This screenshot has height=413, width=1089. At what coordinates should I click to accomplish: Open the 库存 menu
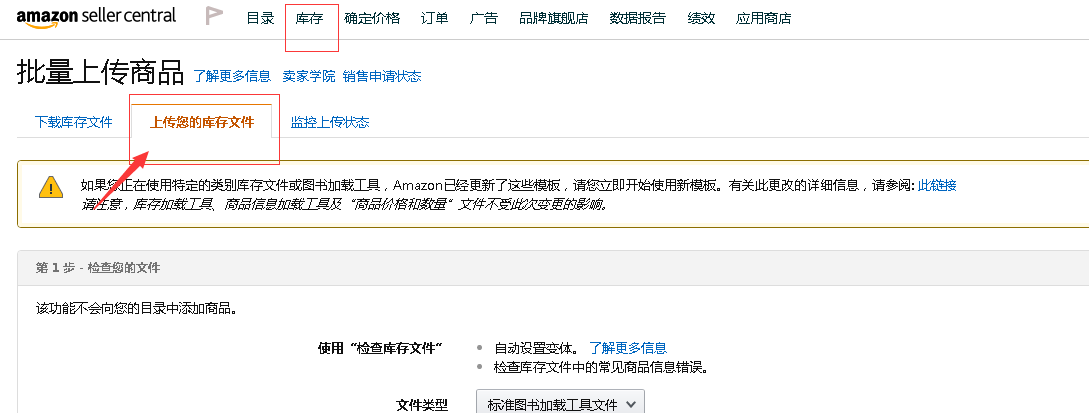(x=309, y=18)
